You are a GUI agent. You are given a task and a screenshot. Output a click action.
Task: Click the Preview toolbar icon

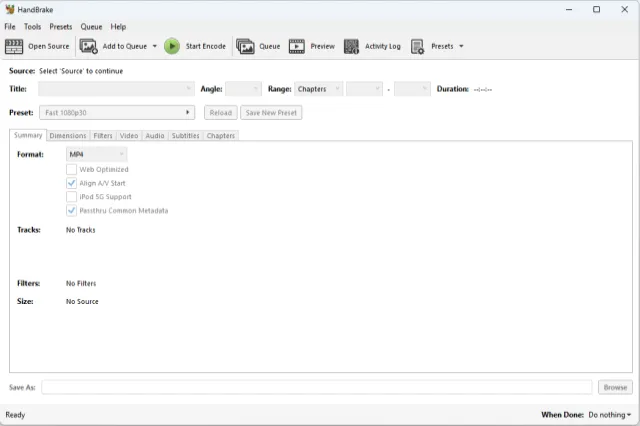pos(297,46)
